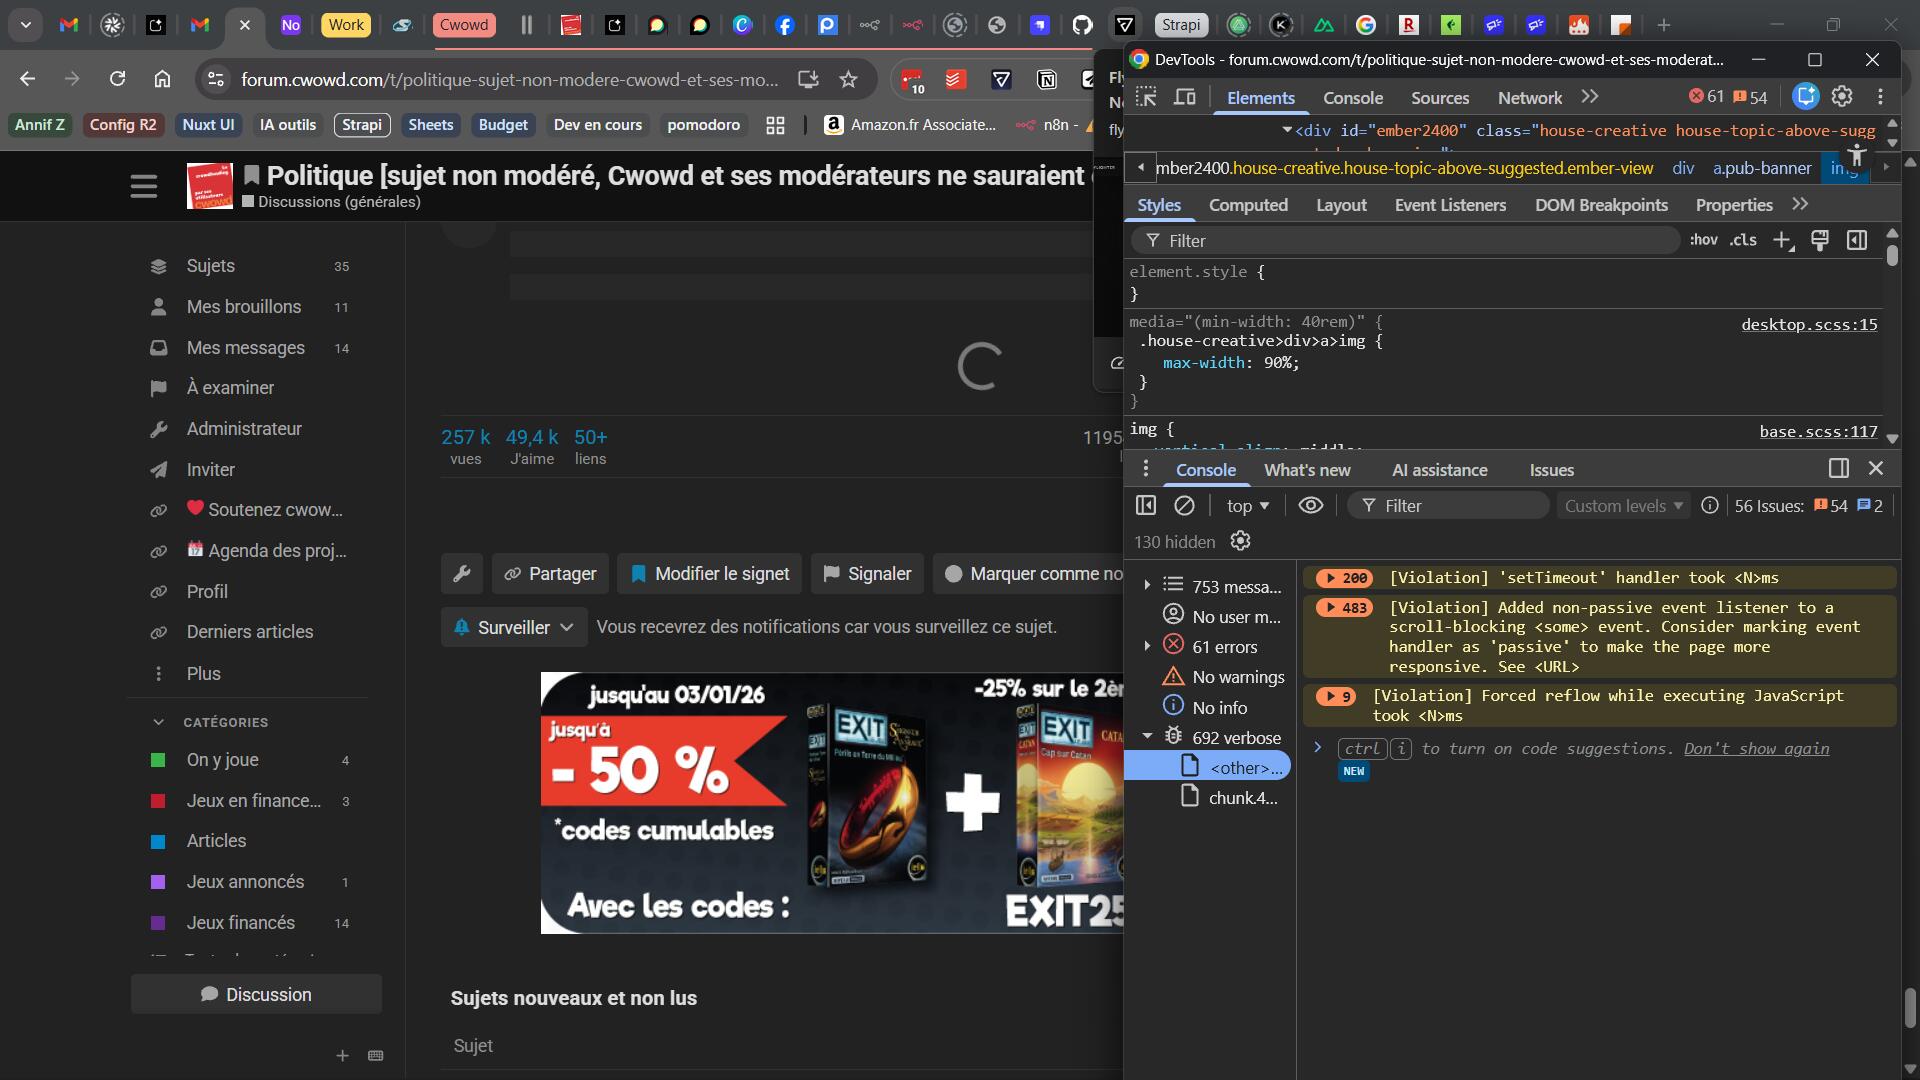Bookmark page with the star icon
1920x1080 pixels.
[x=848, y=79]
